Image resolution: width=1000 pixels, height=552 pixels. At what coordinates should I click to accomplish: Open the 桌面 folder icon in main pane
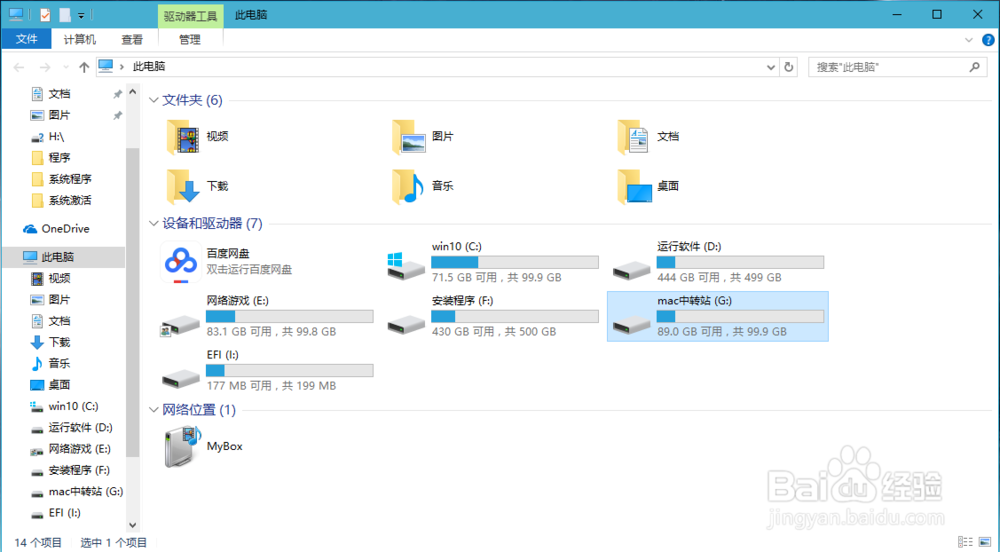pos(634,186)
